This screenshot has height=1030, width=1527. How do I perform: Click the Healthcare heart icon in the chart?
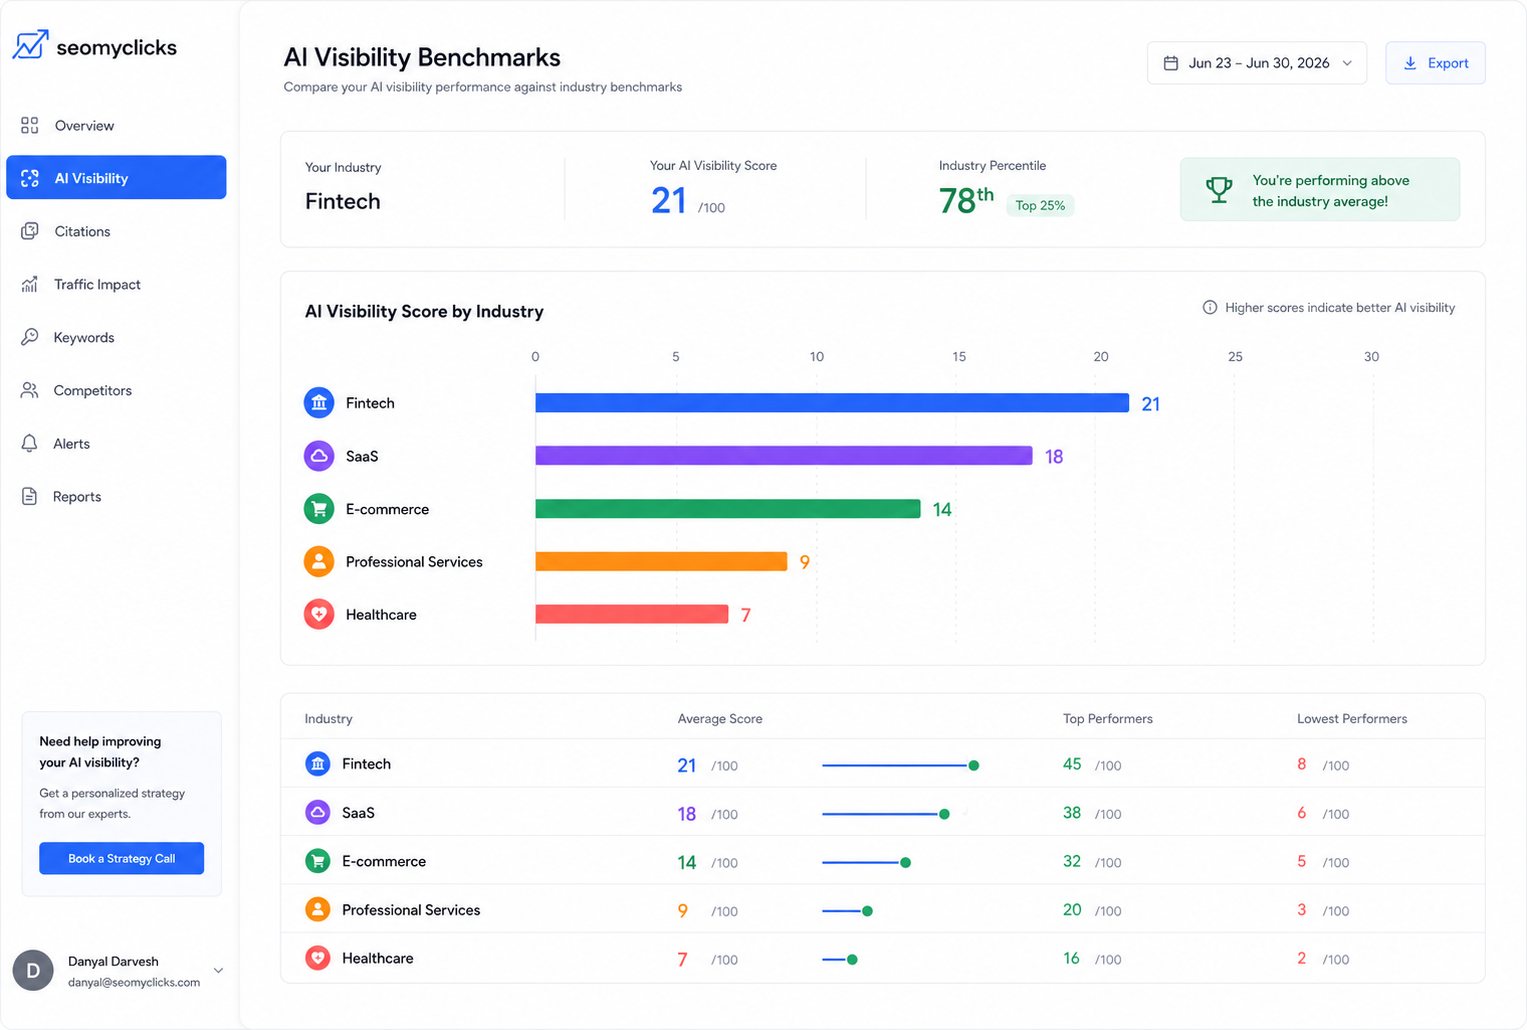click(x=319, y=614)
